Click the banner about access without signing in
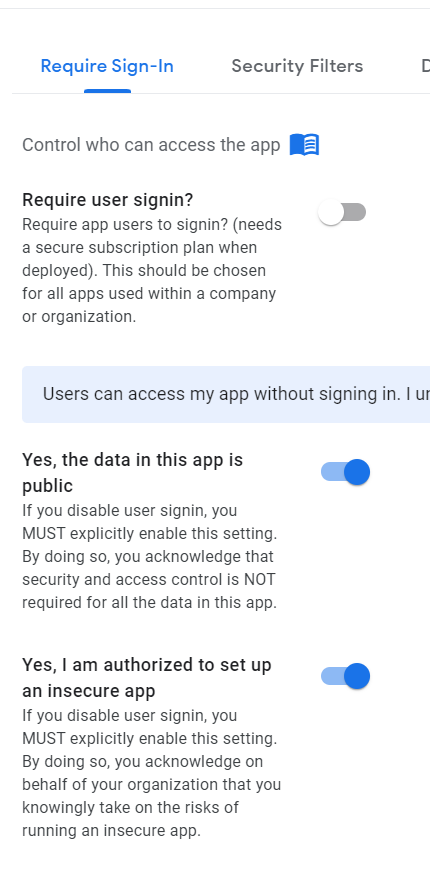Screen dimensions: 430x879 tap(226, 394)
